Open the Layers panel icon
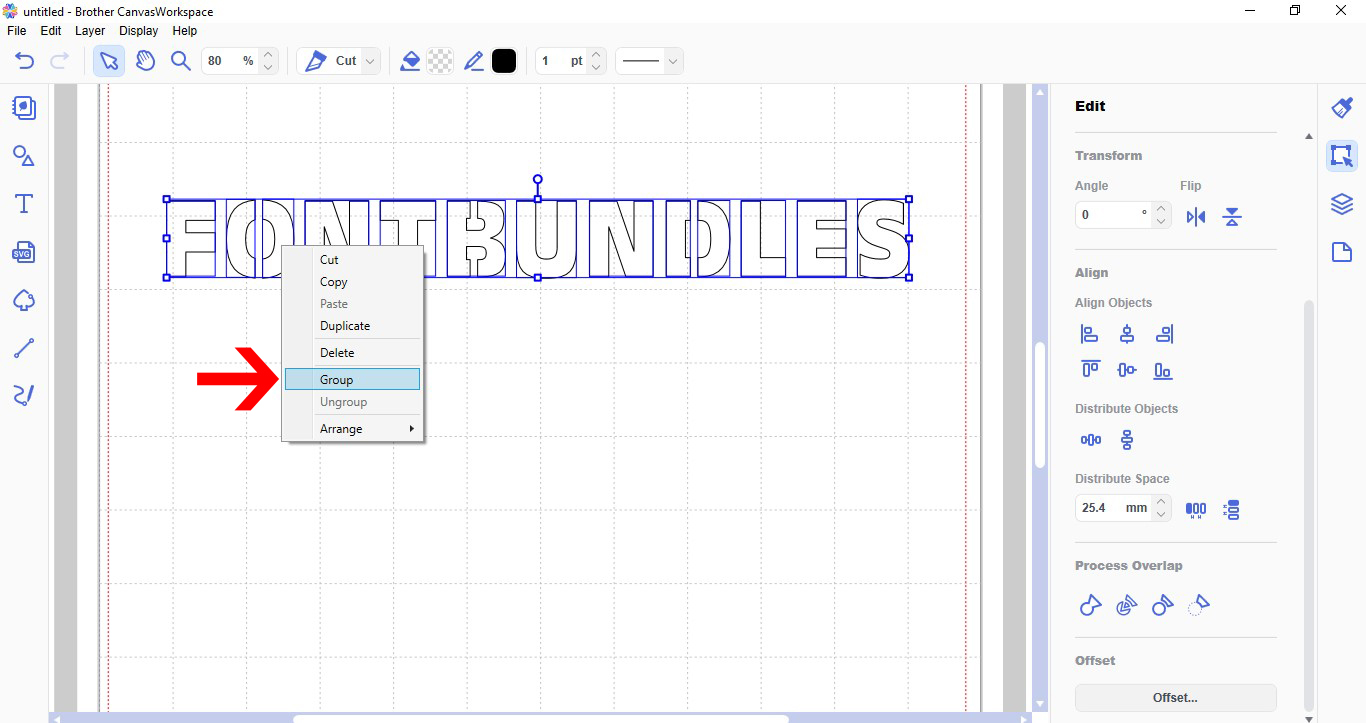Screen dimensions: 1366x723 1342,204
